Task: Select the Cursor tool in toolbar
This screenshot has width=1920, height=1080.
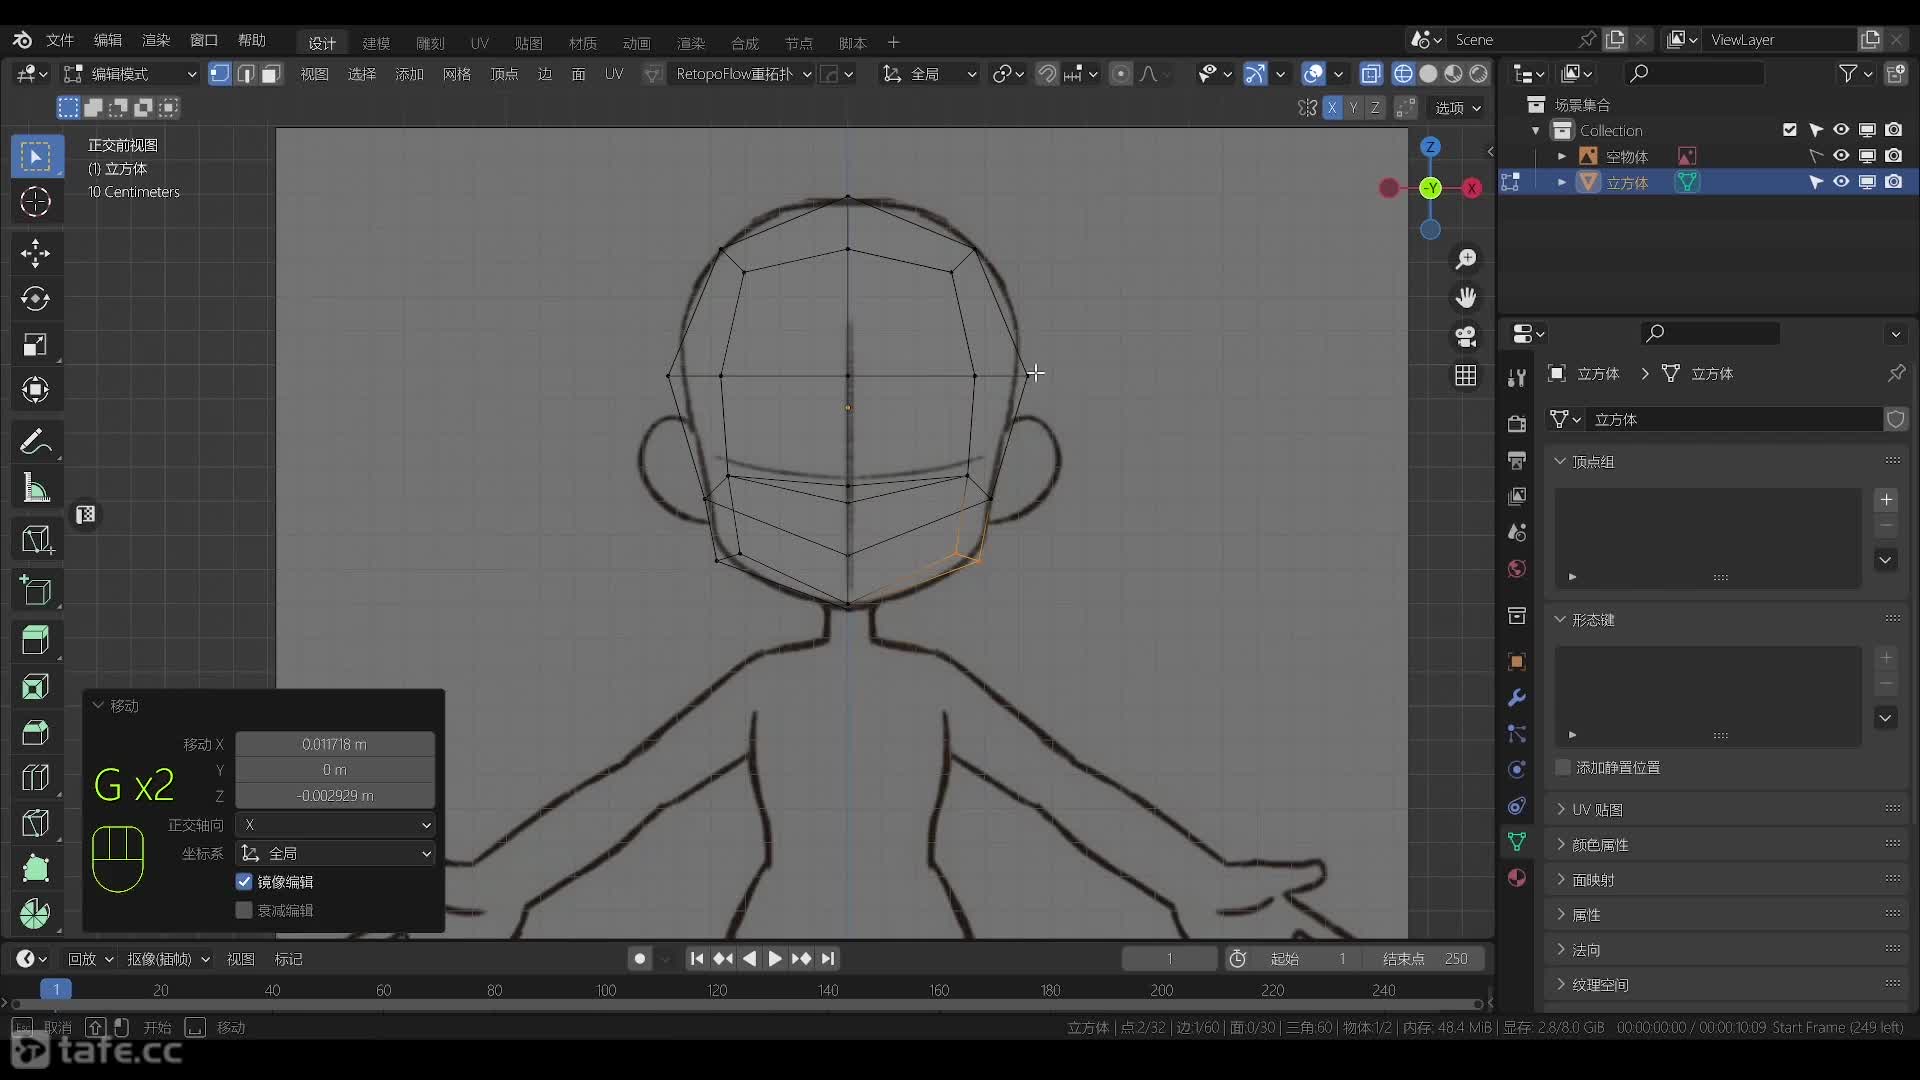Action: [36, 202]
